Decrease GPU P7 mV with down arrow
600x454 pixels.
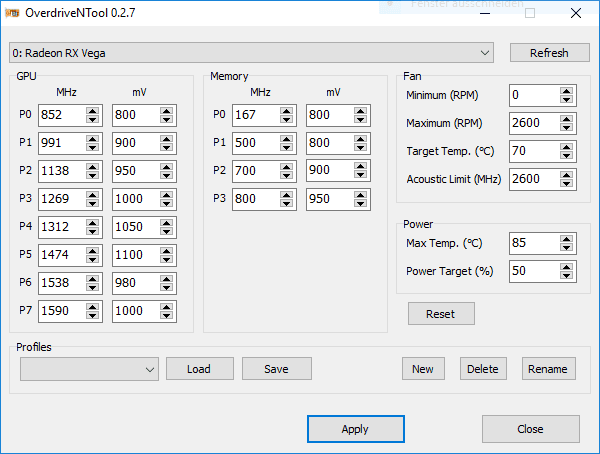click(x=166, y=315)
